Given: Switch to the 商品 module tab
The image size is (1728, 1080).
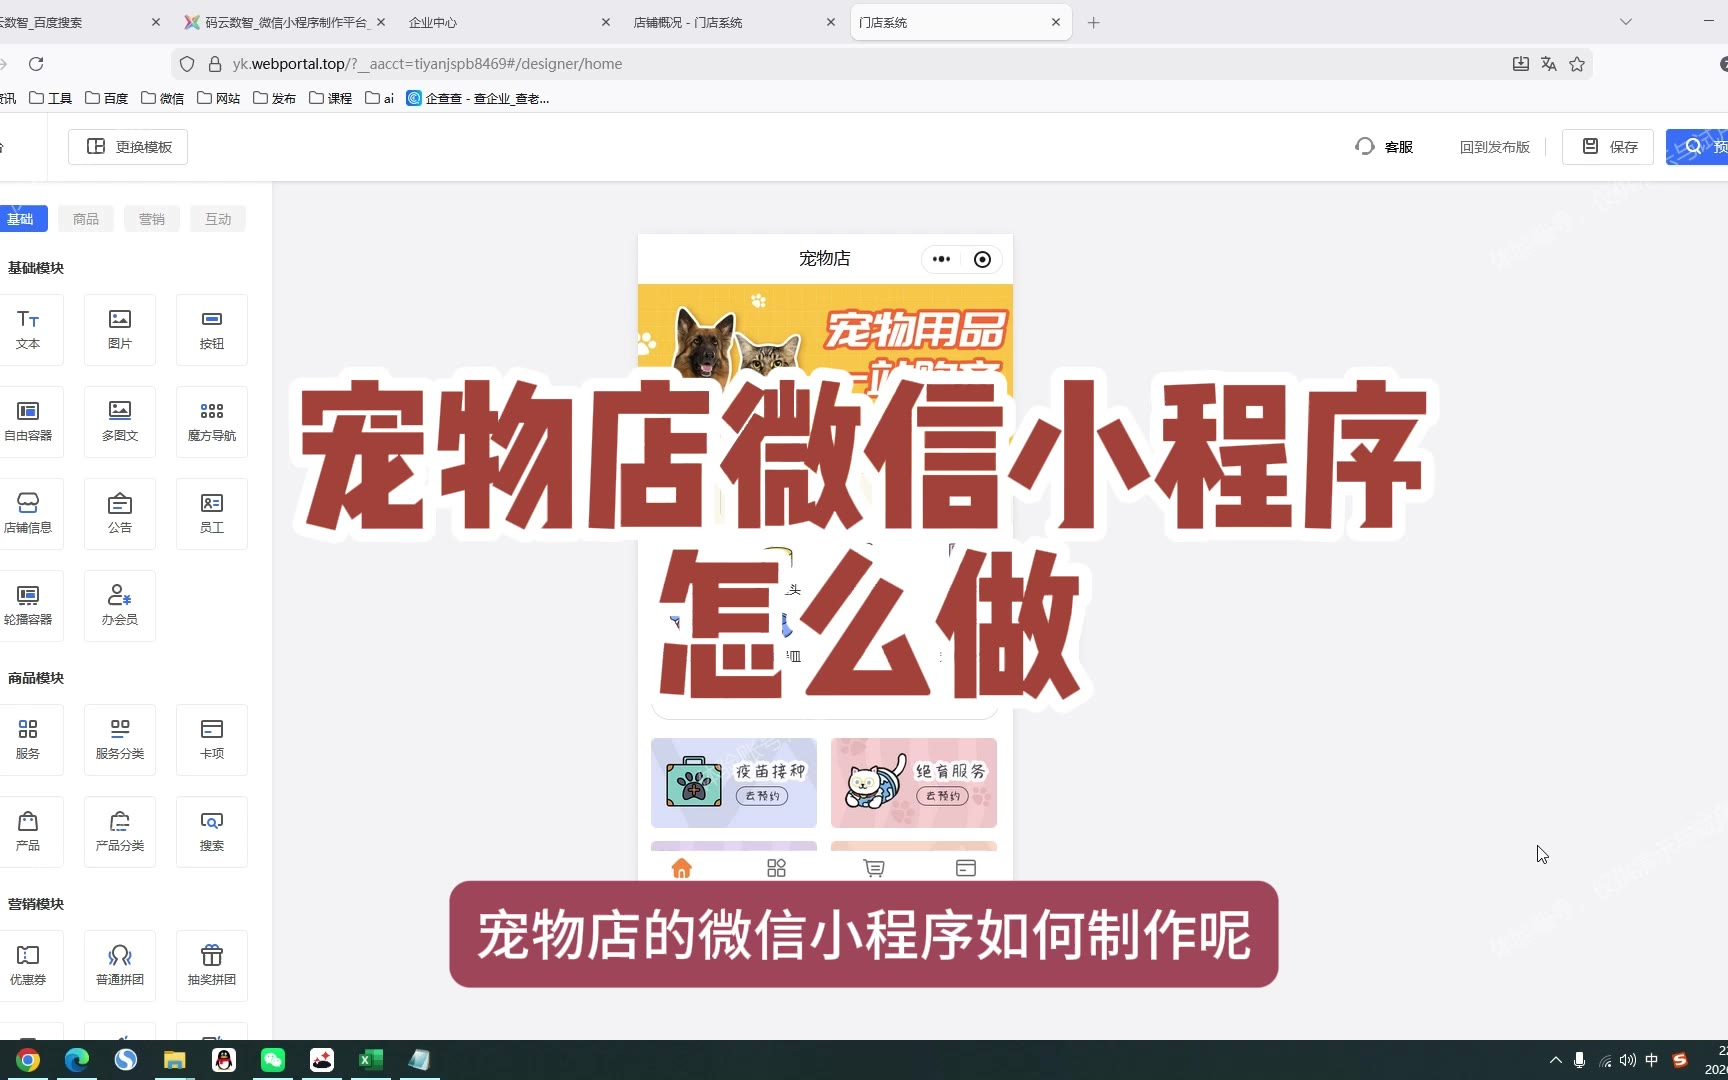Looking at the screenshot, I should [x=86, y=219].
